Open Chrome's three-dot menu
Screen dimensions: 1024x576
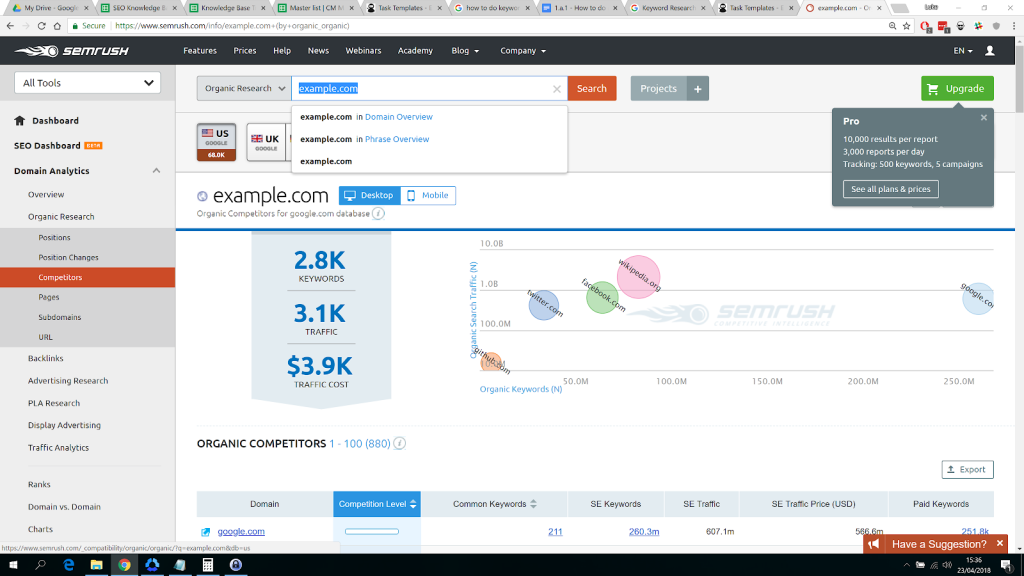point(1014,26)
